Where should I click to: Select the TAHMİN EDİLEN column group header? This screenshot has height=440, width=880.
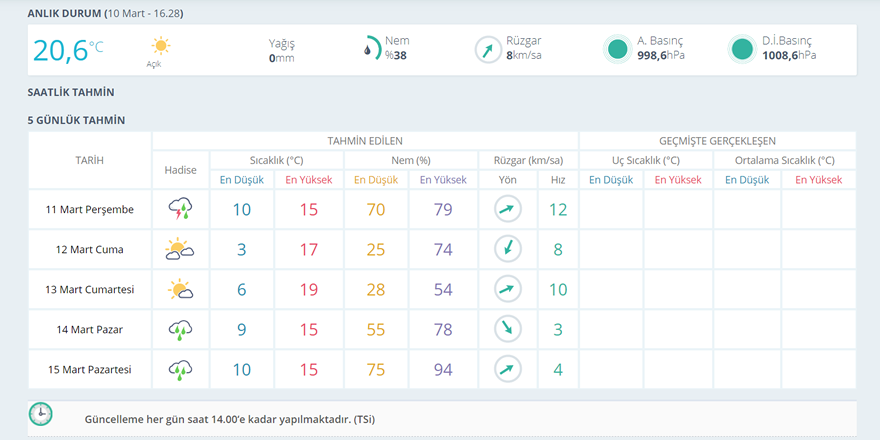click(x=365, y=141)
